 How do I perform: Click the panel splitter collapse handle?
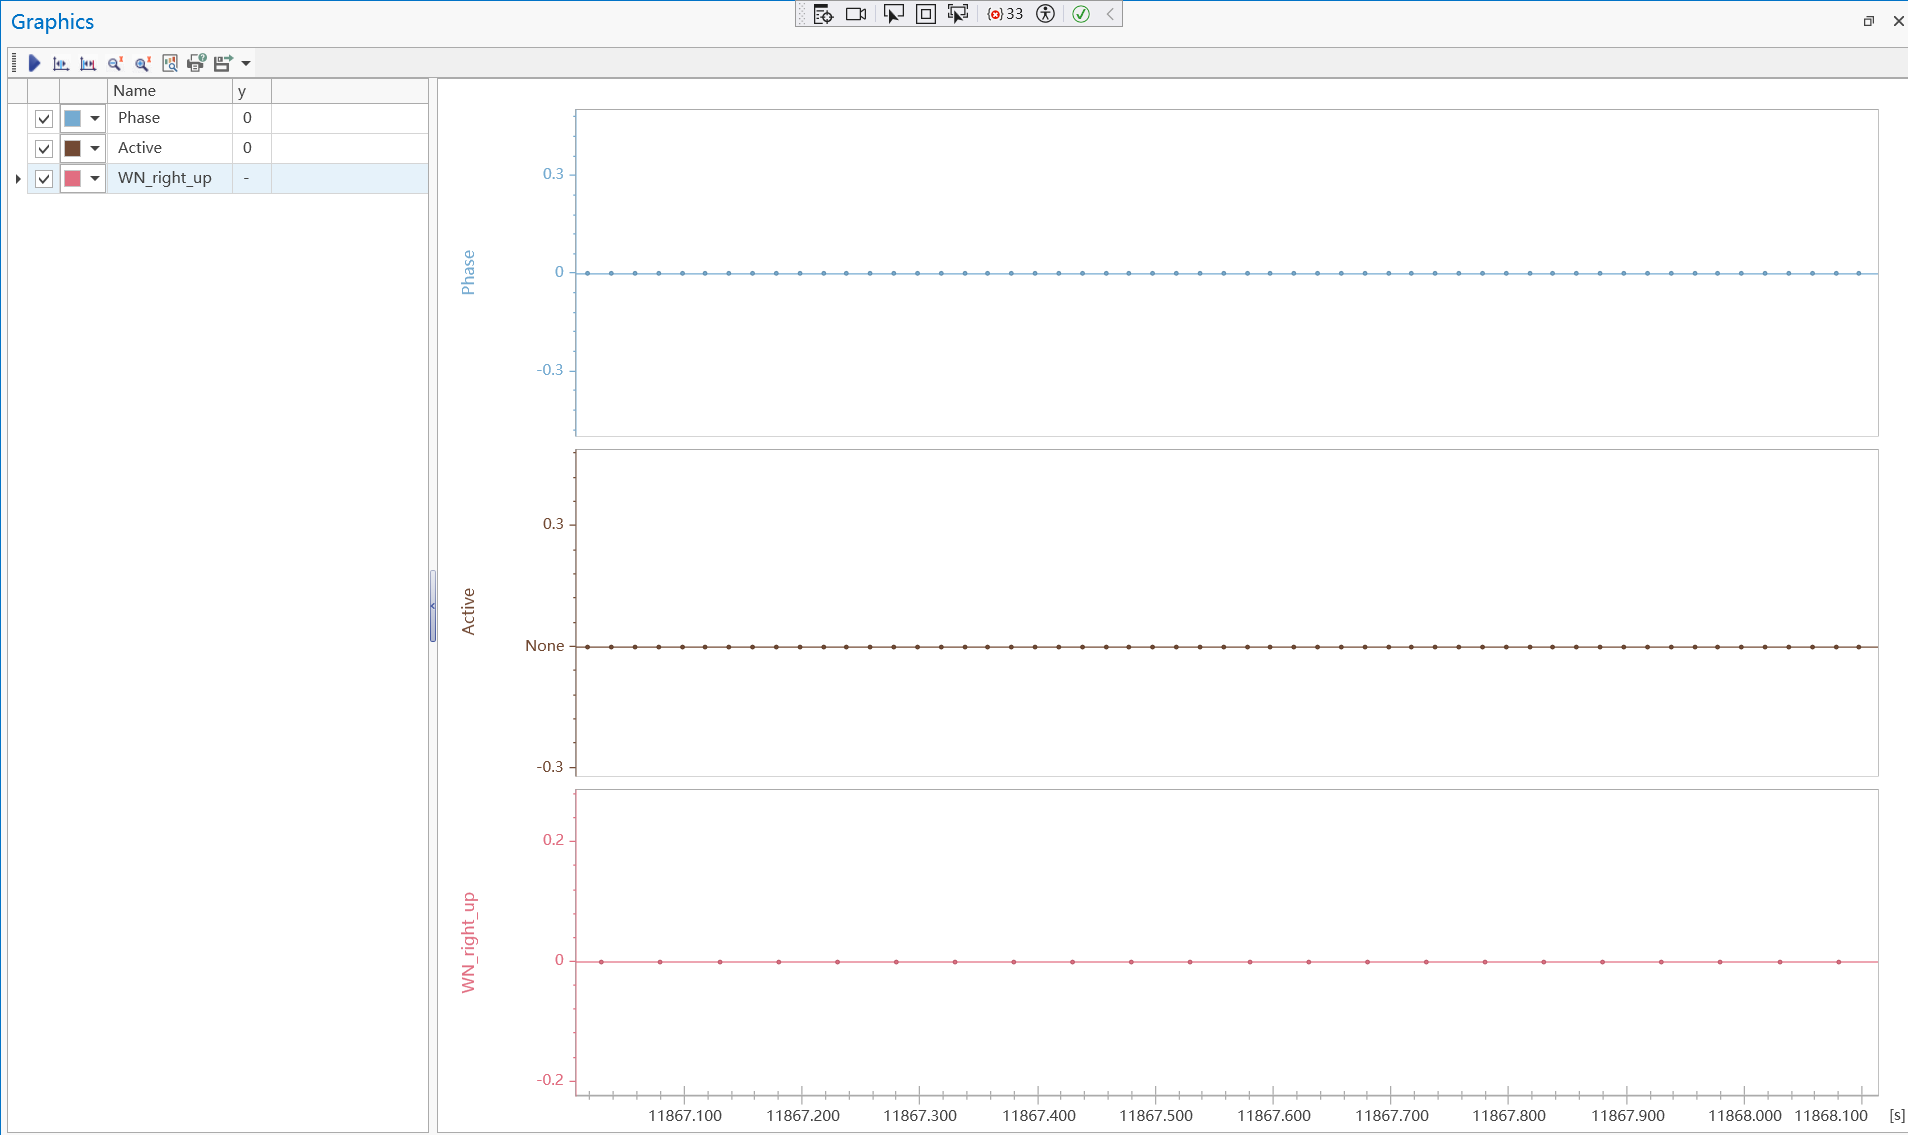point(433,606)
